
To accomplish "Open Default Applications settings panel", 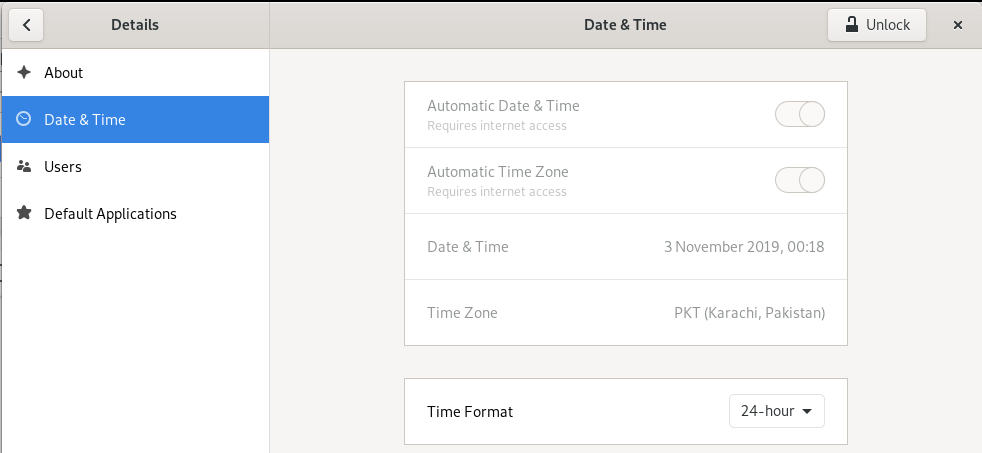I will pyautogui.click(x=110, y=214).
